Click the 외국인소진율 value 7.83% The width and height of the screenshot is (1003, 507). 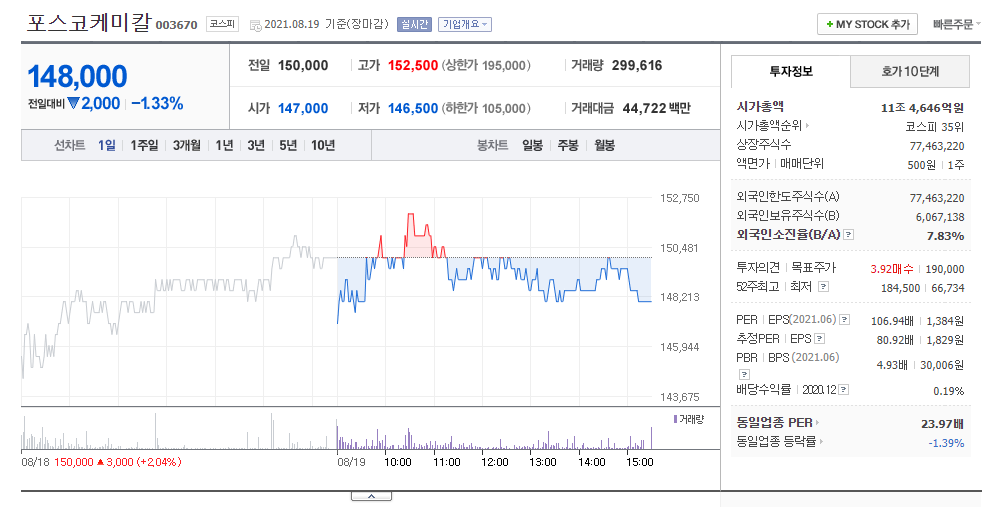click(x=945, y=236)
